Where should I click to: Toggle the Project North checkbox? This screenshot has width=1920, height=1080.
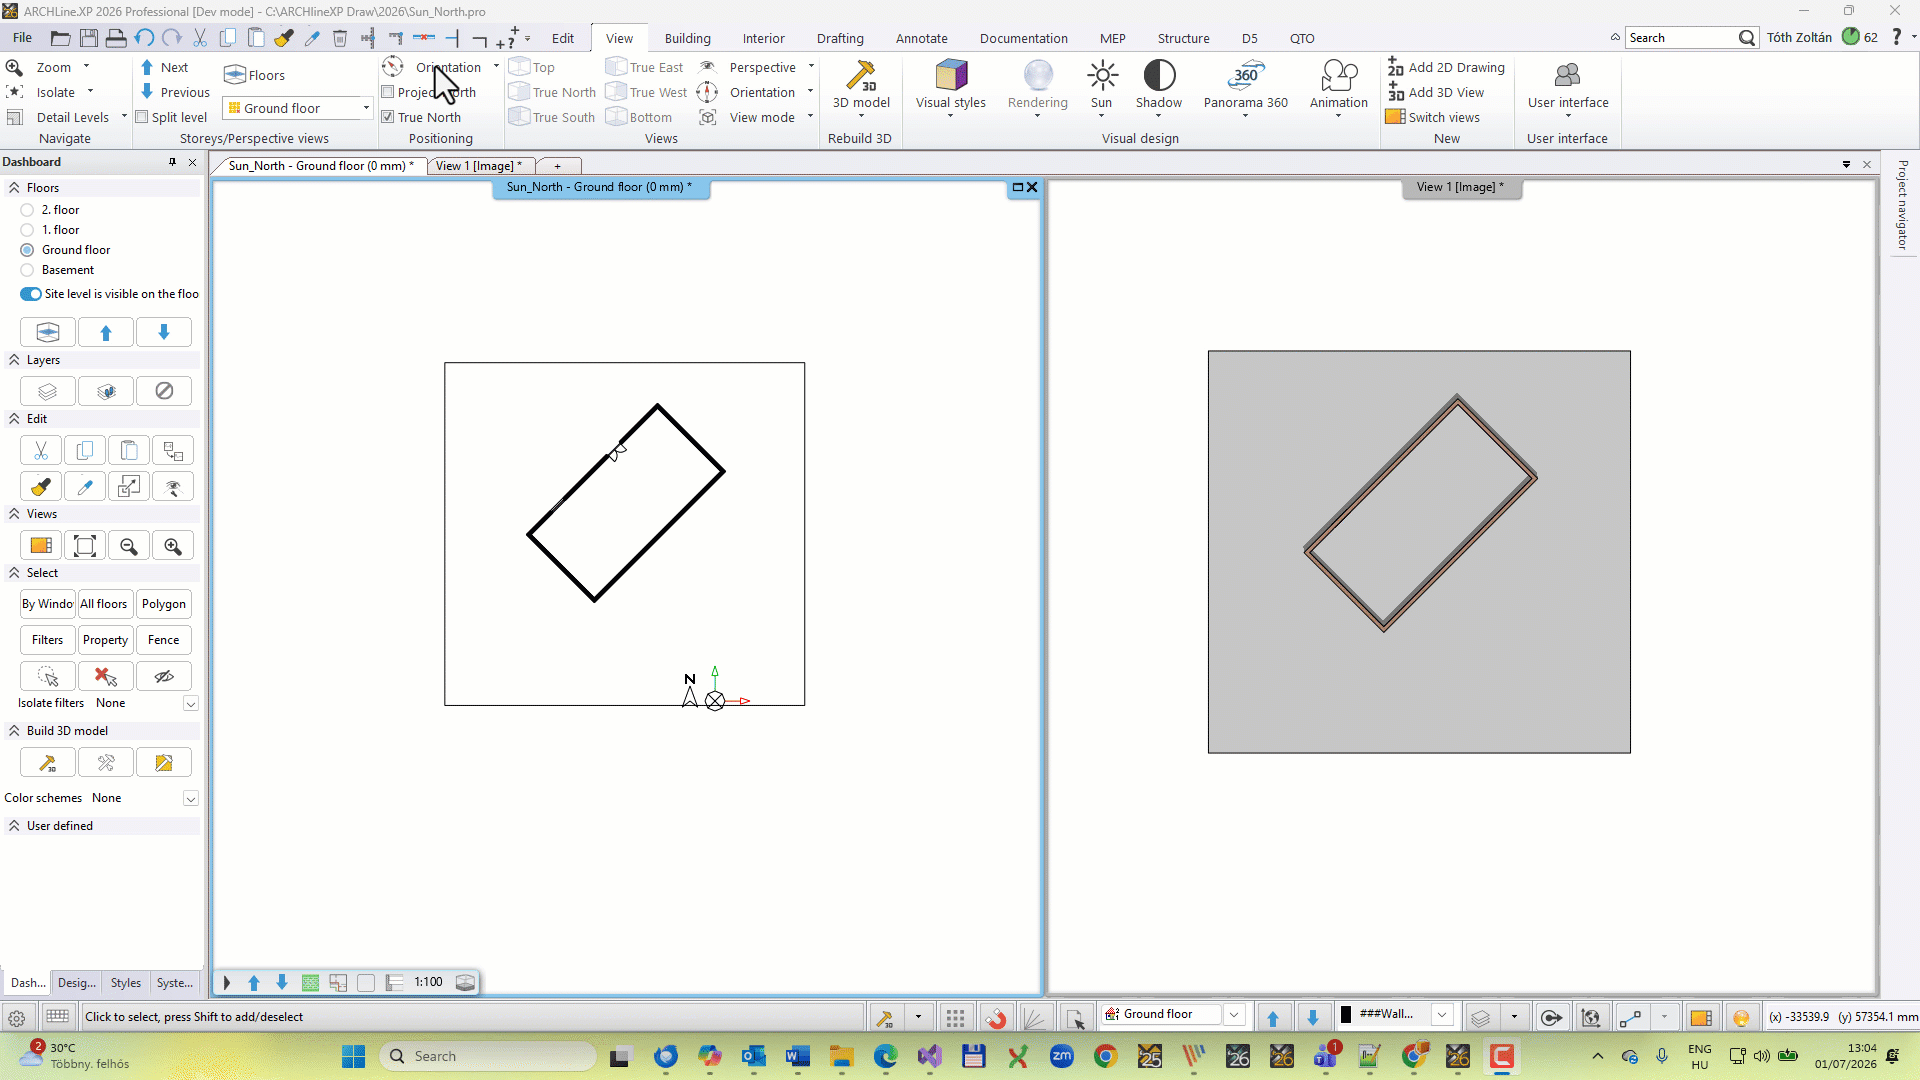pos(388,92)
